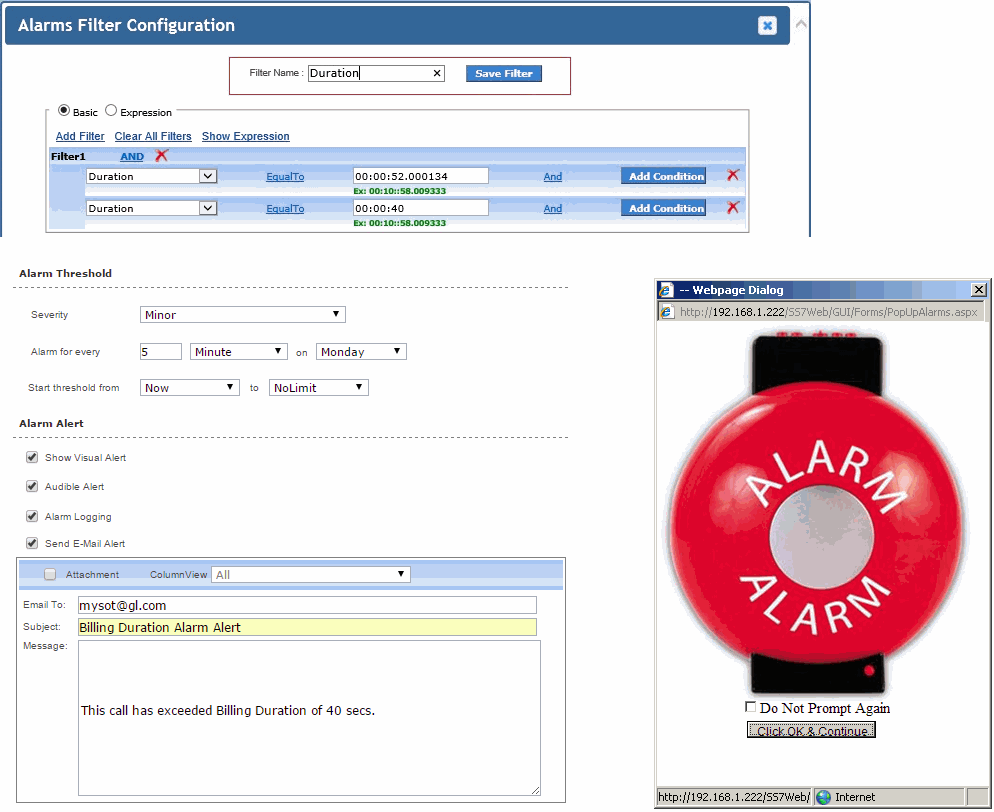Open the Start threshold Now dropdown
994x812 pixels.
pyautogui.click(x=190, y=387)
